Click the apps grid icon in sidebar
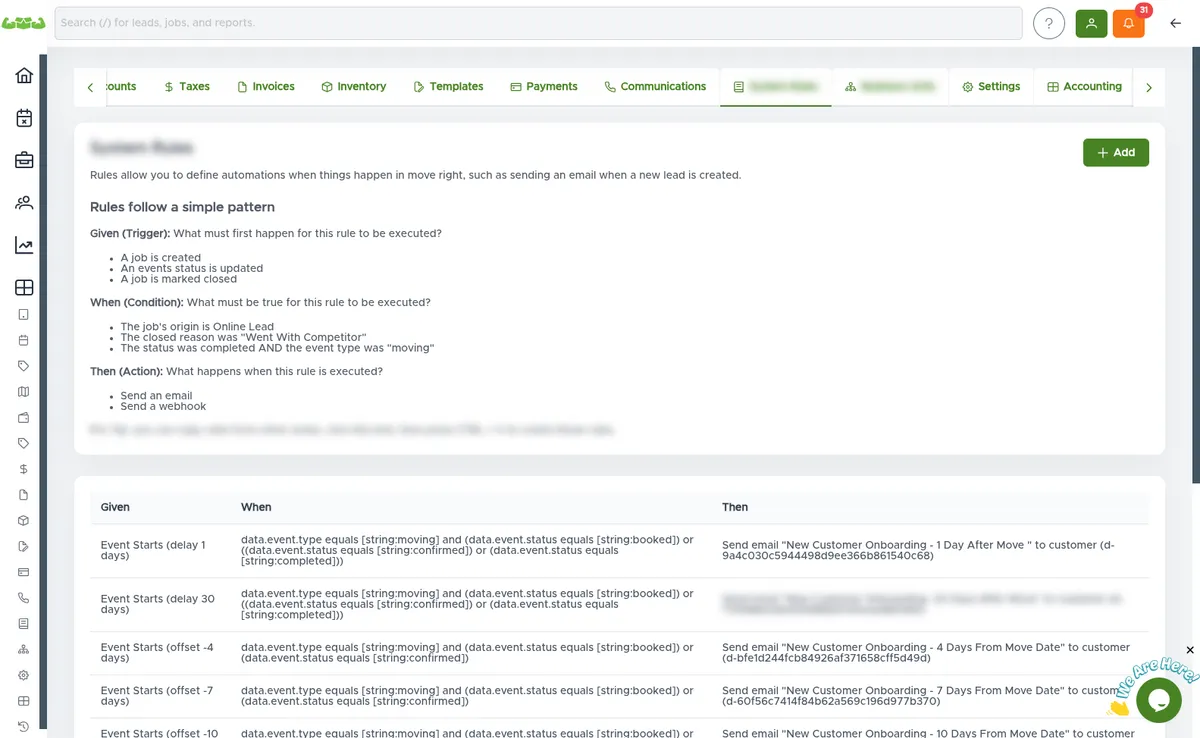 pos(23,287)
